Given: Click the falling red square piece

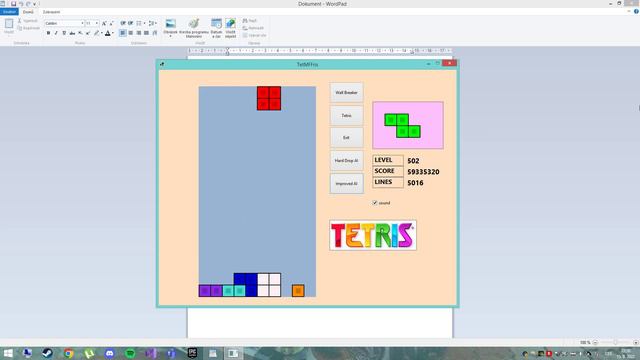Looking at the screenshot, I should tap(269, 98).
